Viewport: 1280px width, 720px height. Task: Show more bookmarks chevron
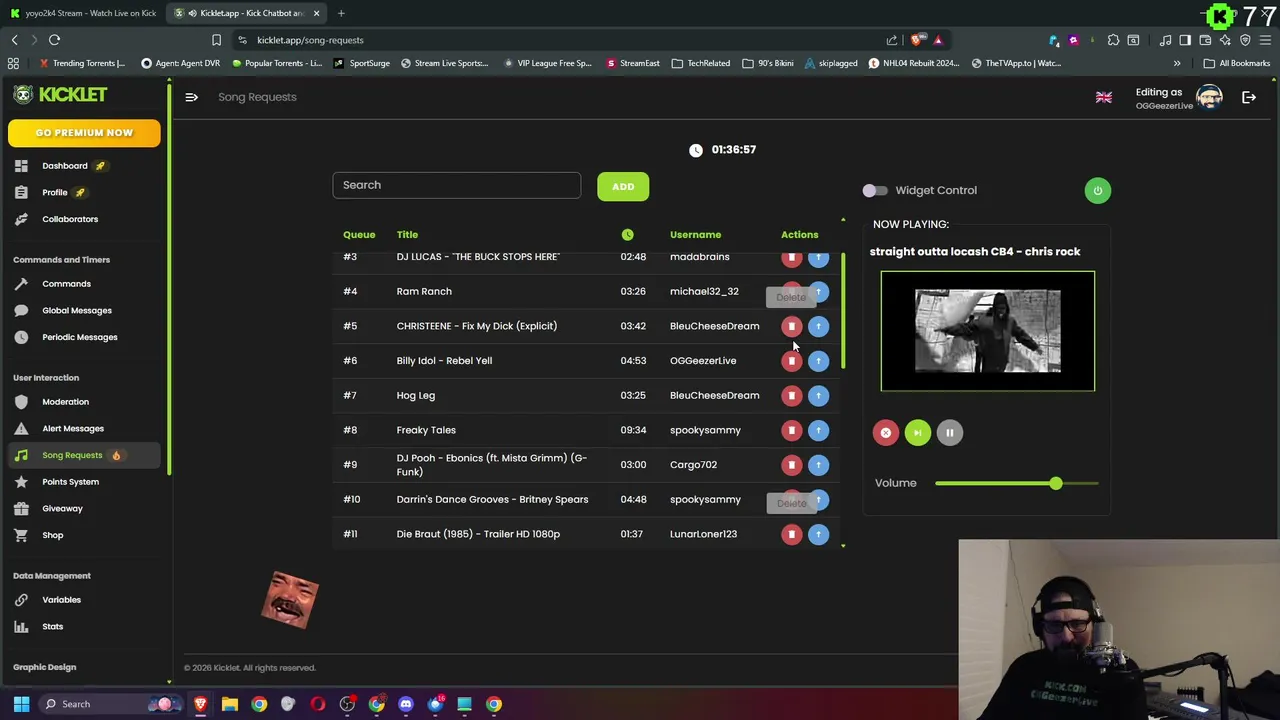1177,63
